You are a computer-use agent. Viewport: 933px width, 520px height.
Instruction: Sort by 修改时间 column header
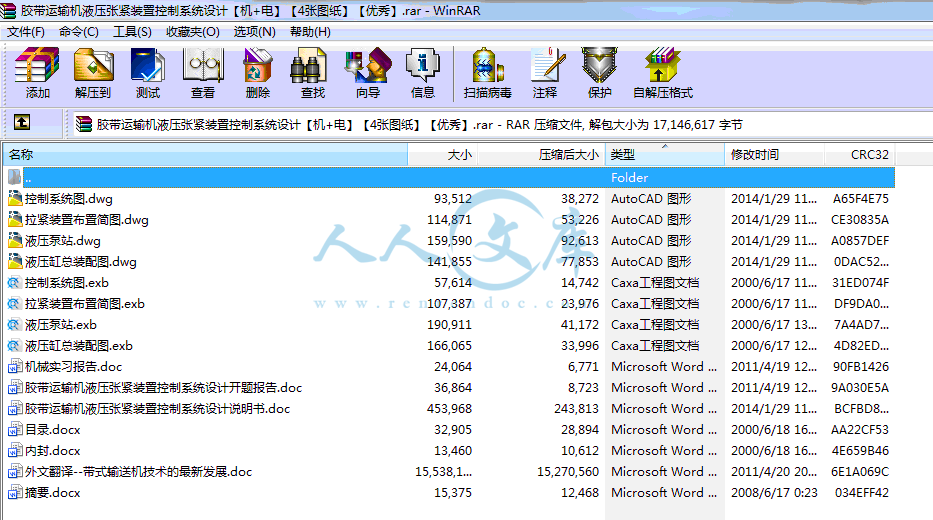point(774,155)
